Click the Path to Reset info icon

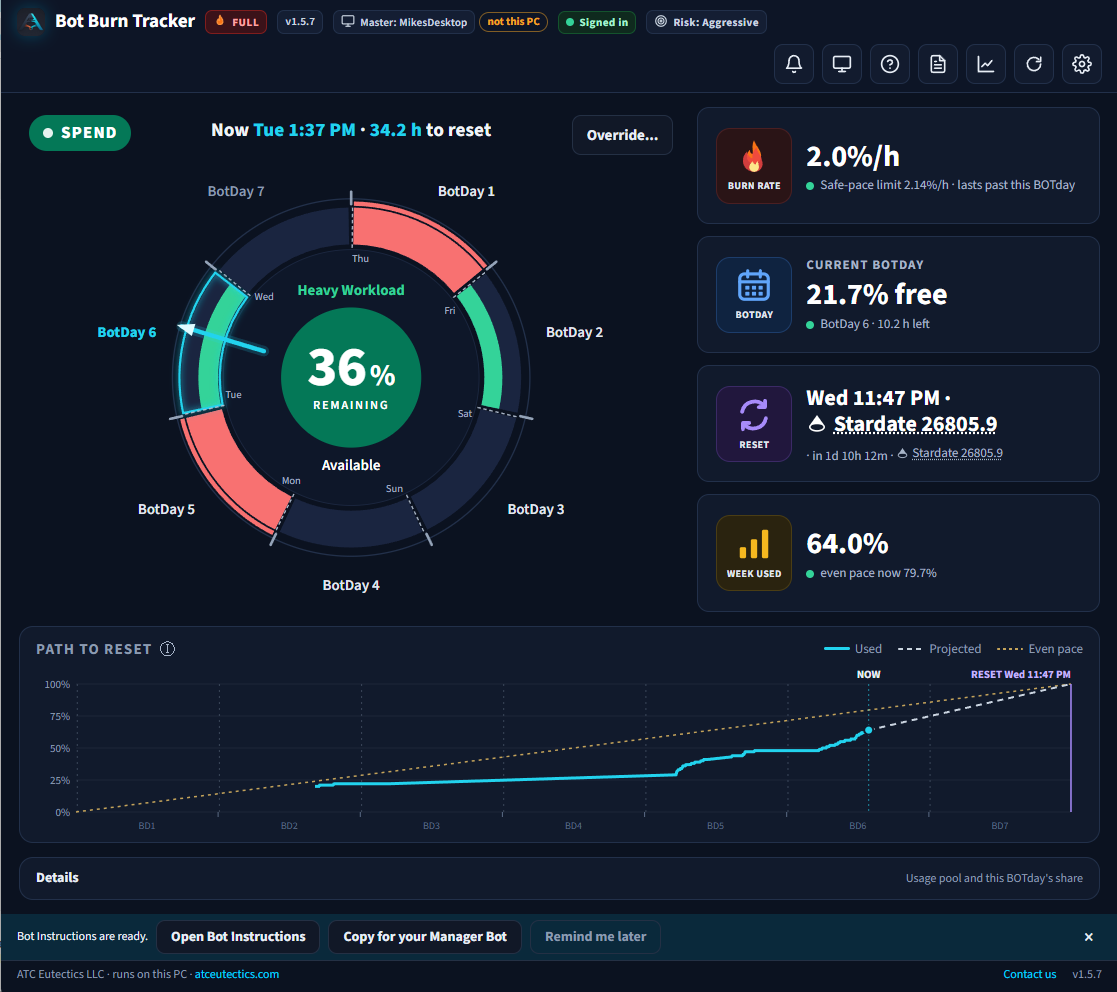point(167,649)
